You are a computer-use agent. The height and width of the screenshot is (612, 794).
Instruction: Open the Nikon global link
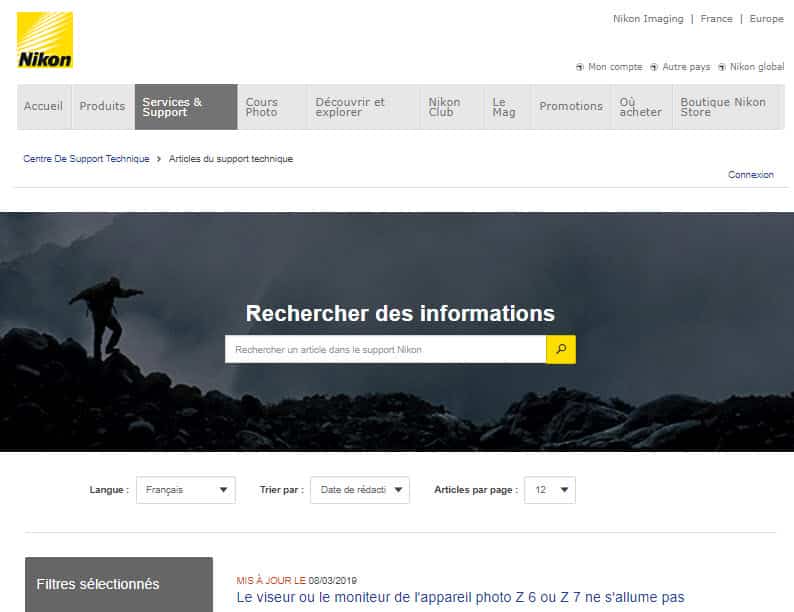(757, 67)
